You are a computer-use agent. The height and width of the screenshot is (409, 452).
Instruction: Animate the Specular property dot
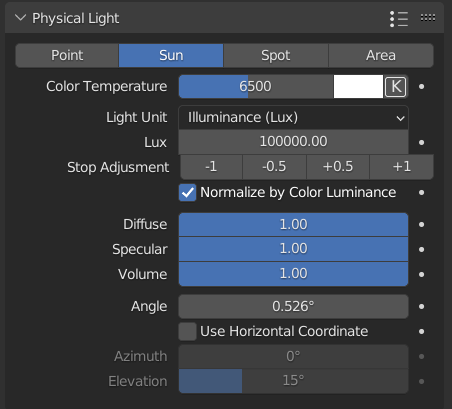[422, 249]
